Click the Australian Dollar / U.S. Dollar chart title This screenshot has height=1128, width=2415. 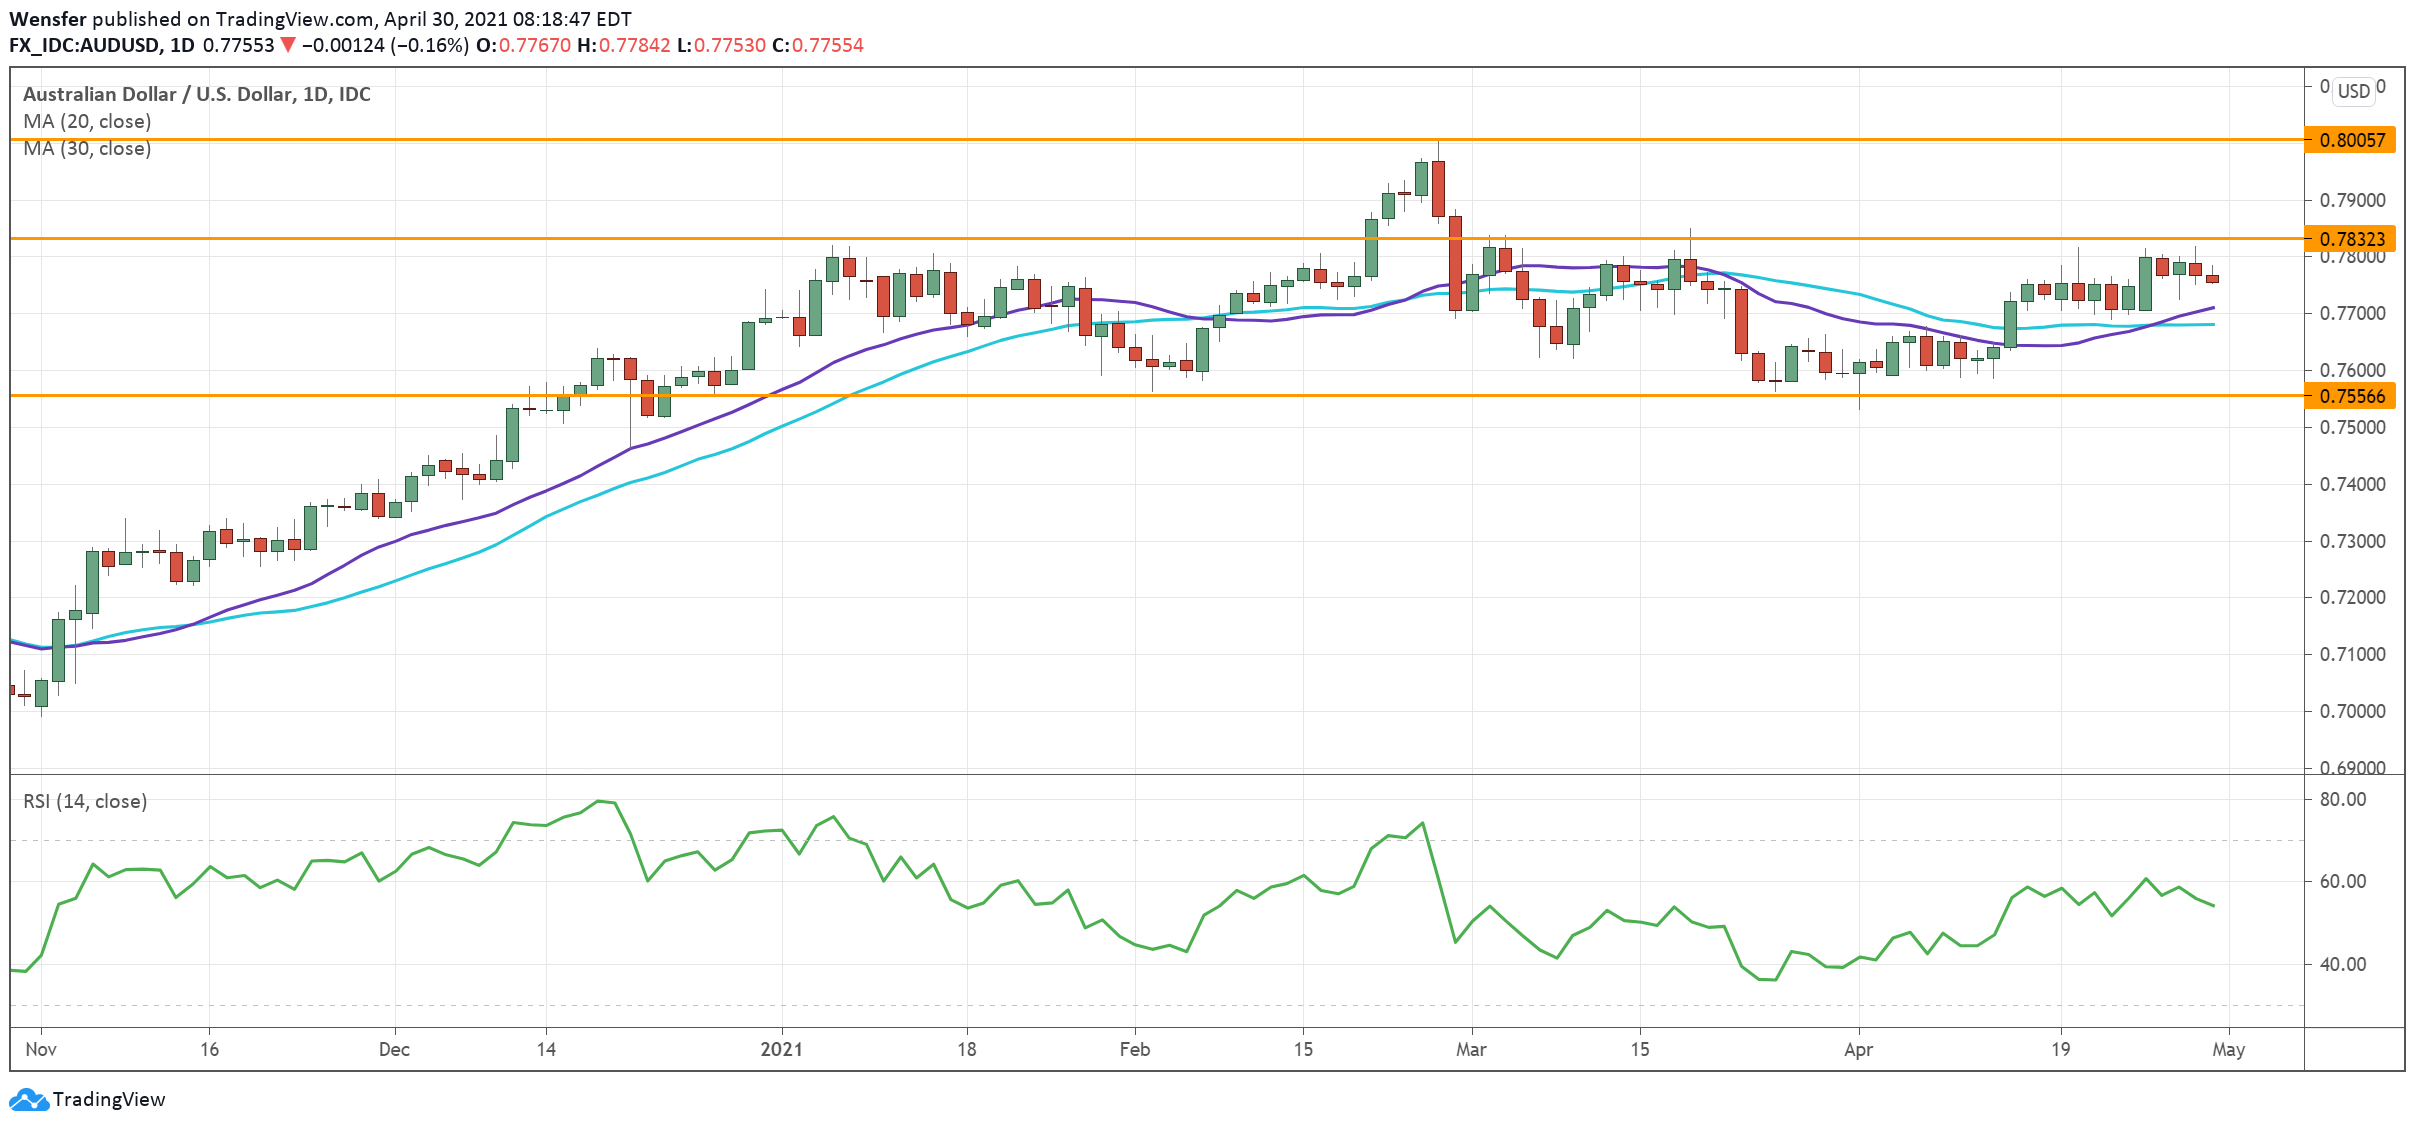(x=196, y=94)
